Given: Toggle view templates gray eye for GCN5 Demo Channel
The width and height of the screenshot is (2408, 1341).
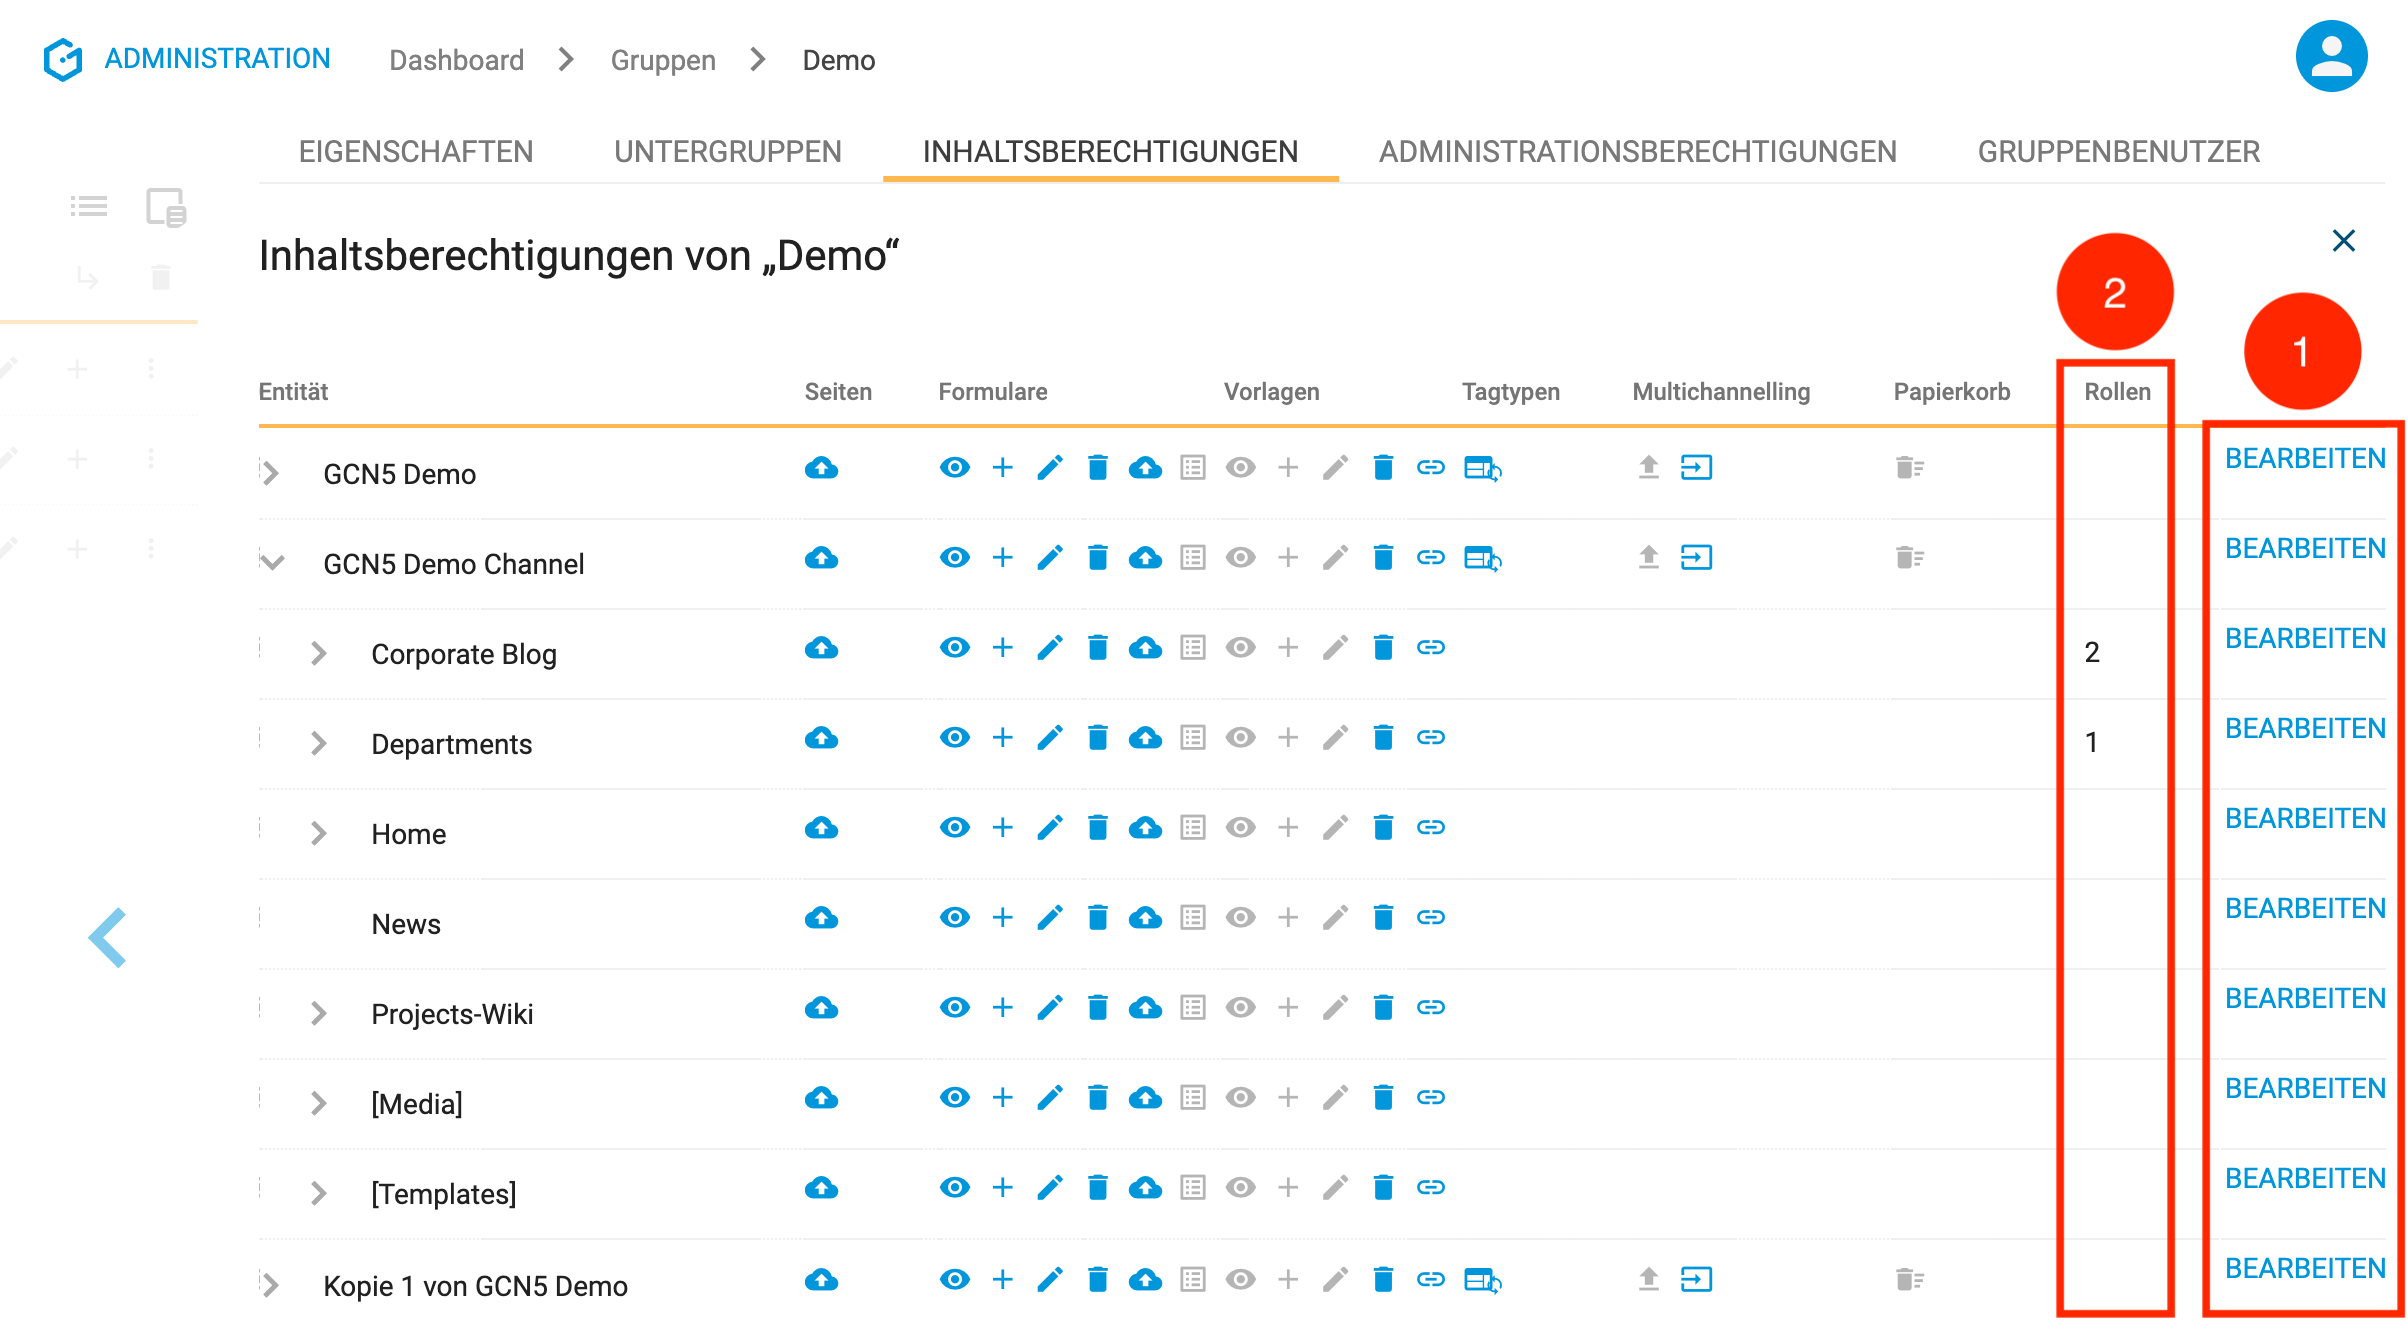Looking at the screenshot, I should [x=1241, y=558].
